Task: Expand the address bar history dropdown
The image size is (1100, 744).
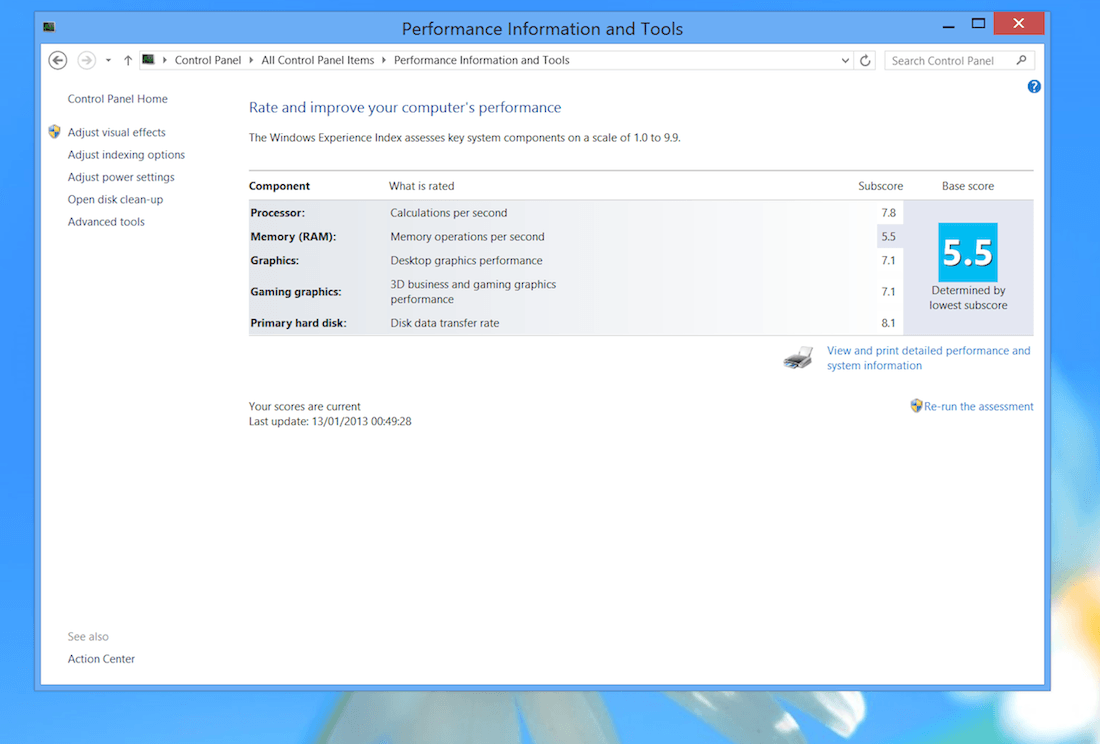Action: pyautogui.click(x=846, y=60)
